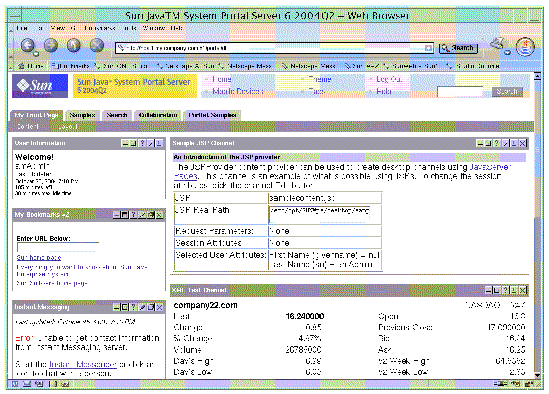Click the browser Forward navigation button
Viewport: 549px width, 394px height.
coord(51,45)
